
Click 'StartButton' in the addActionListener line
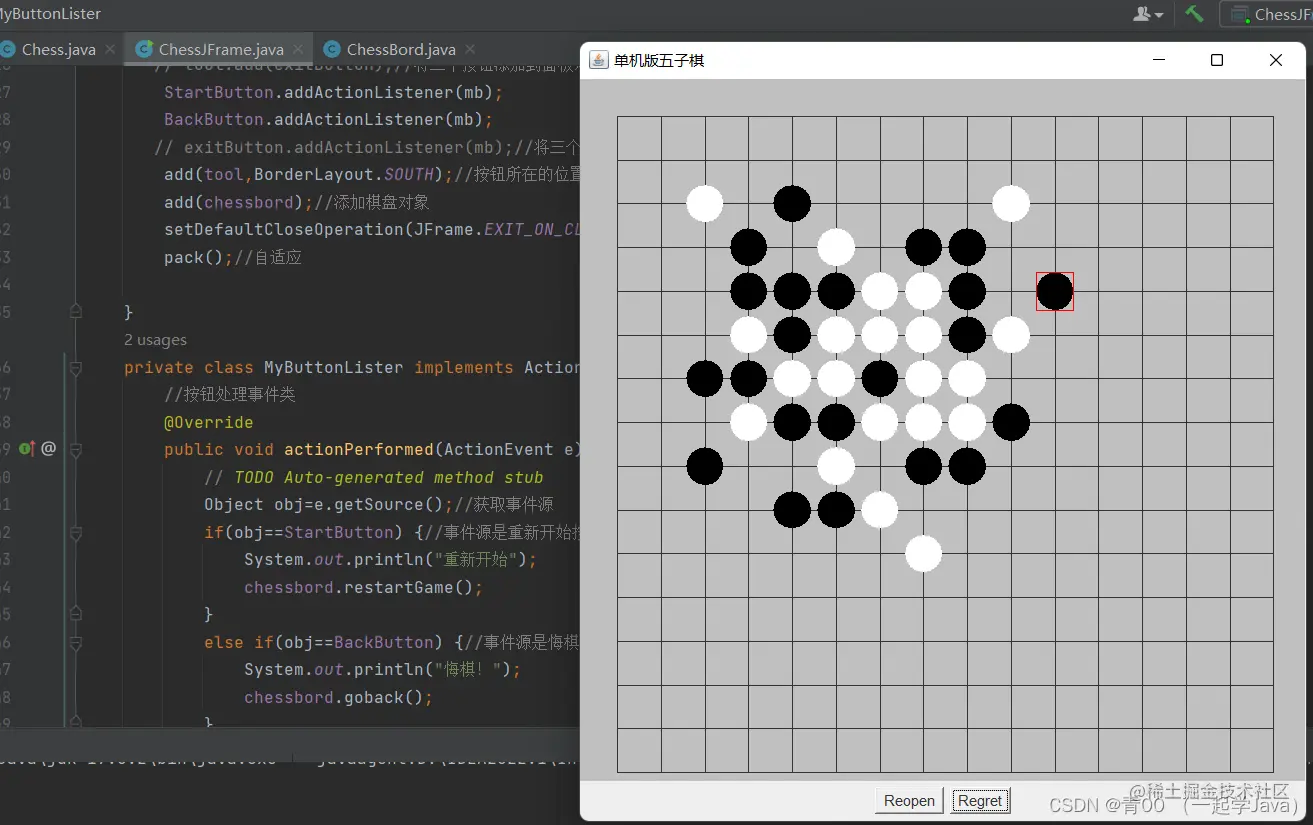point(219,92)
